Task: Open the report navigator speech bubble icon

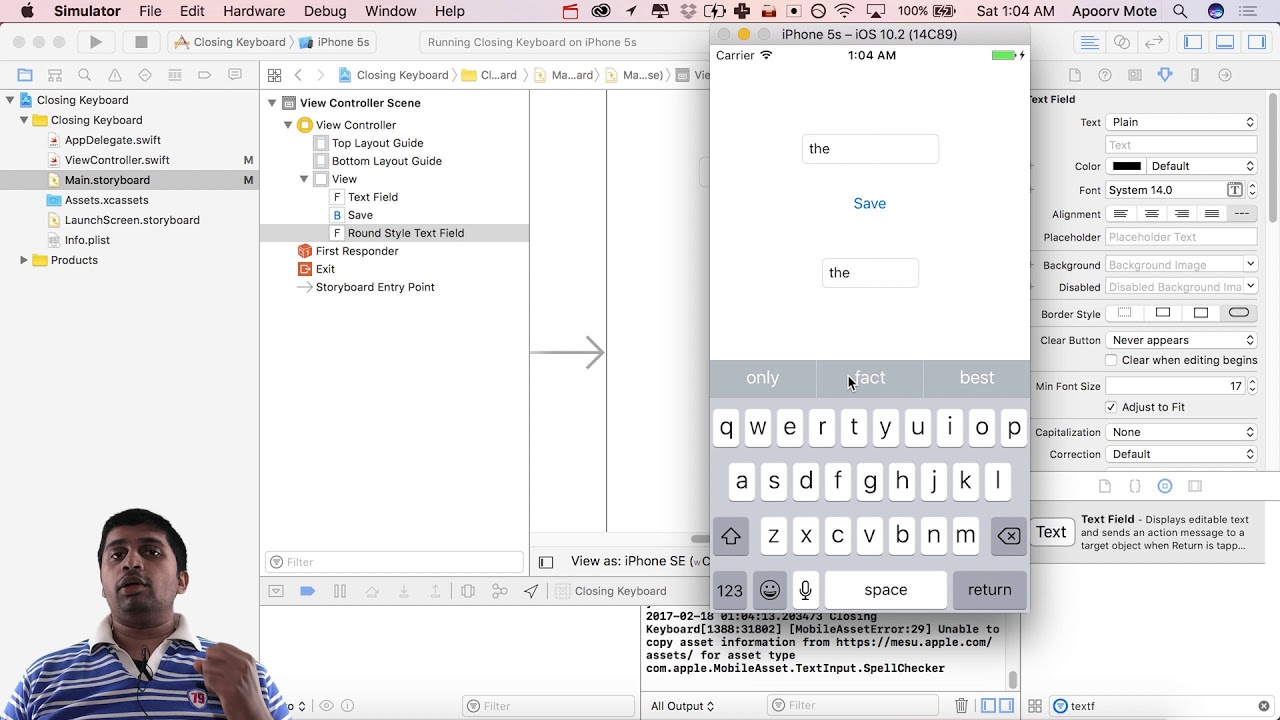Action: pyautogui.click(x=235, y=75)
